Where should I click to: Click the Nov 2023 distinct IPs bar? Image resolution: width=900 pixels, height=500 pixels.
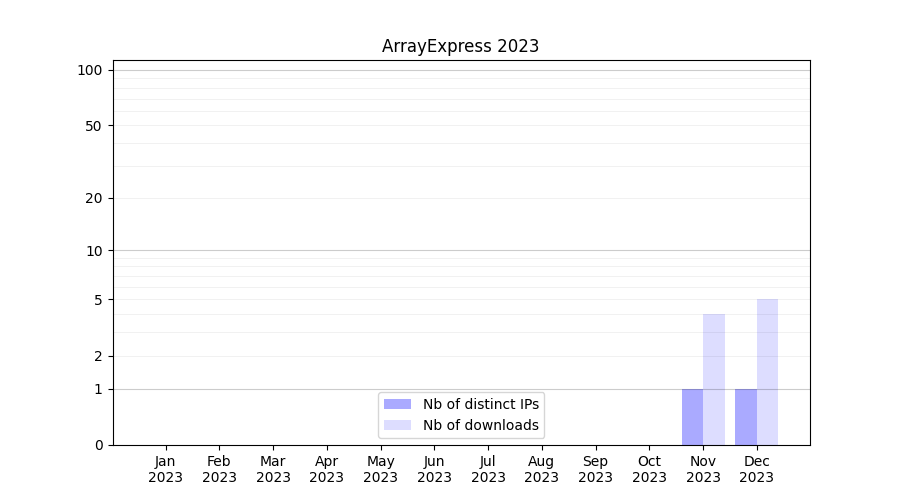692,417
